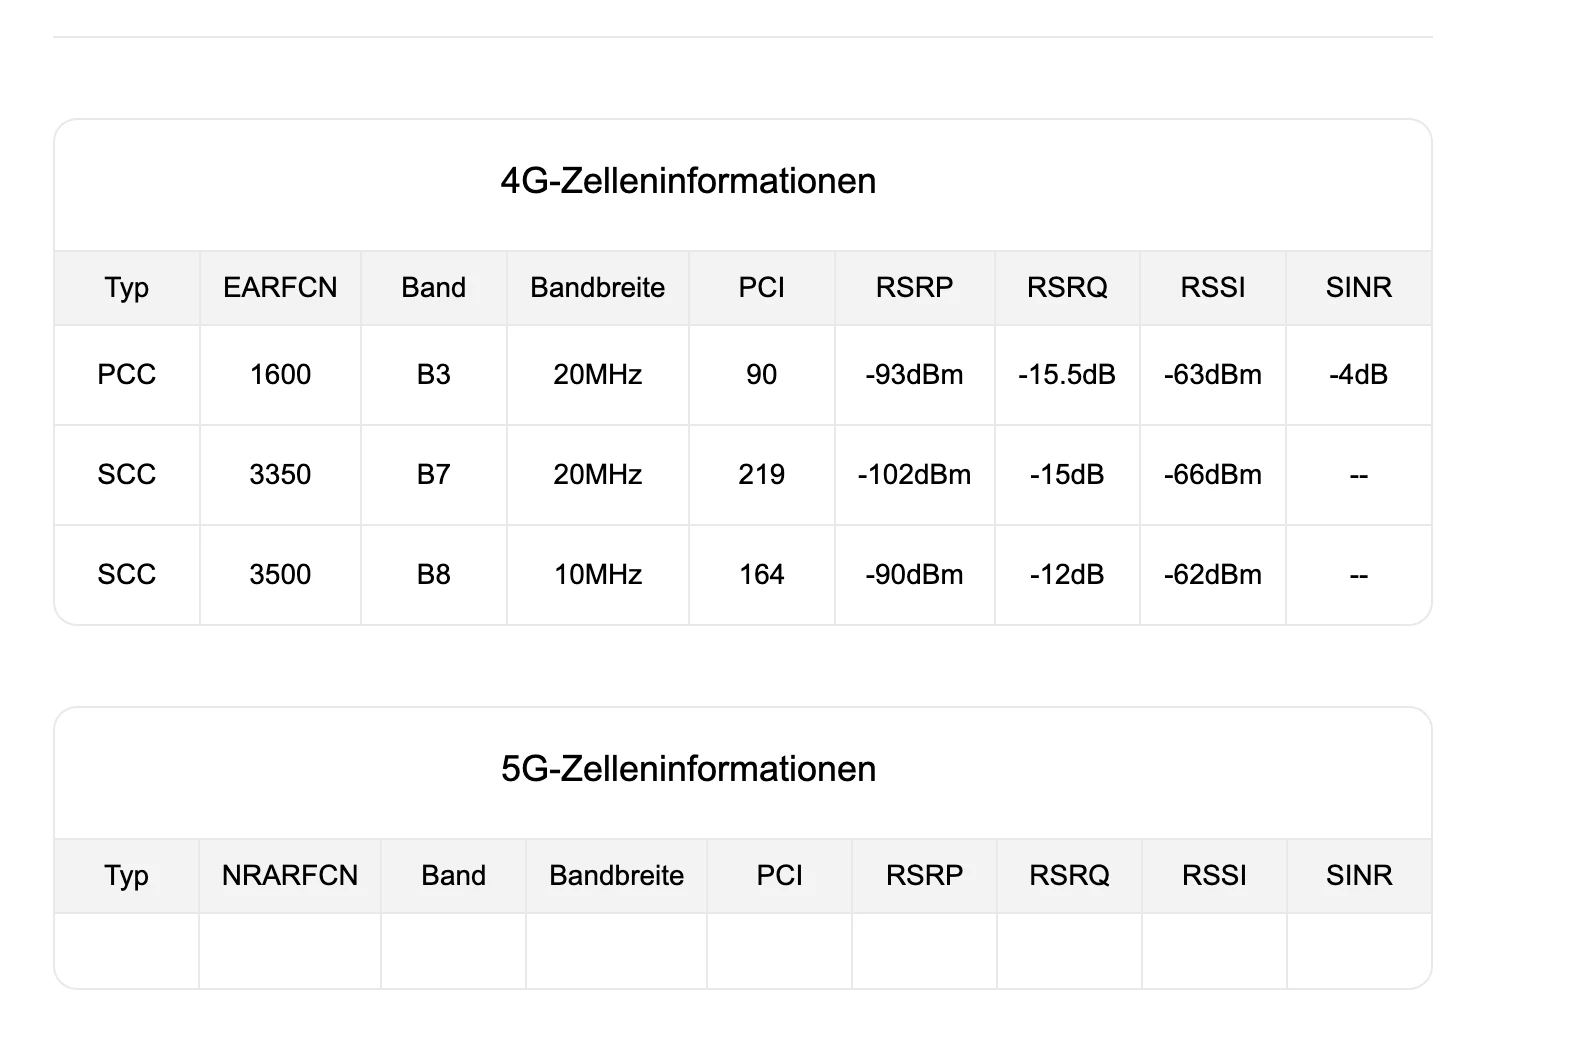Select the EARFCN column header
1579x1039 pixels.
280,288
